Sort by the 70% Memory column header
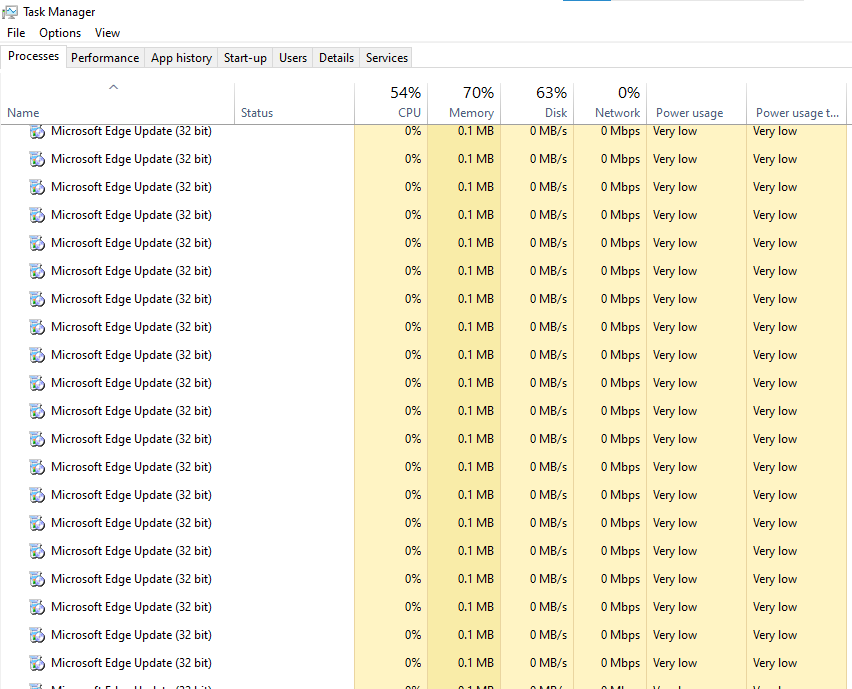852x689 pixels. coord(464,103)
